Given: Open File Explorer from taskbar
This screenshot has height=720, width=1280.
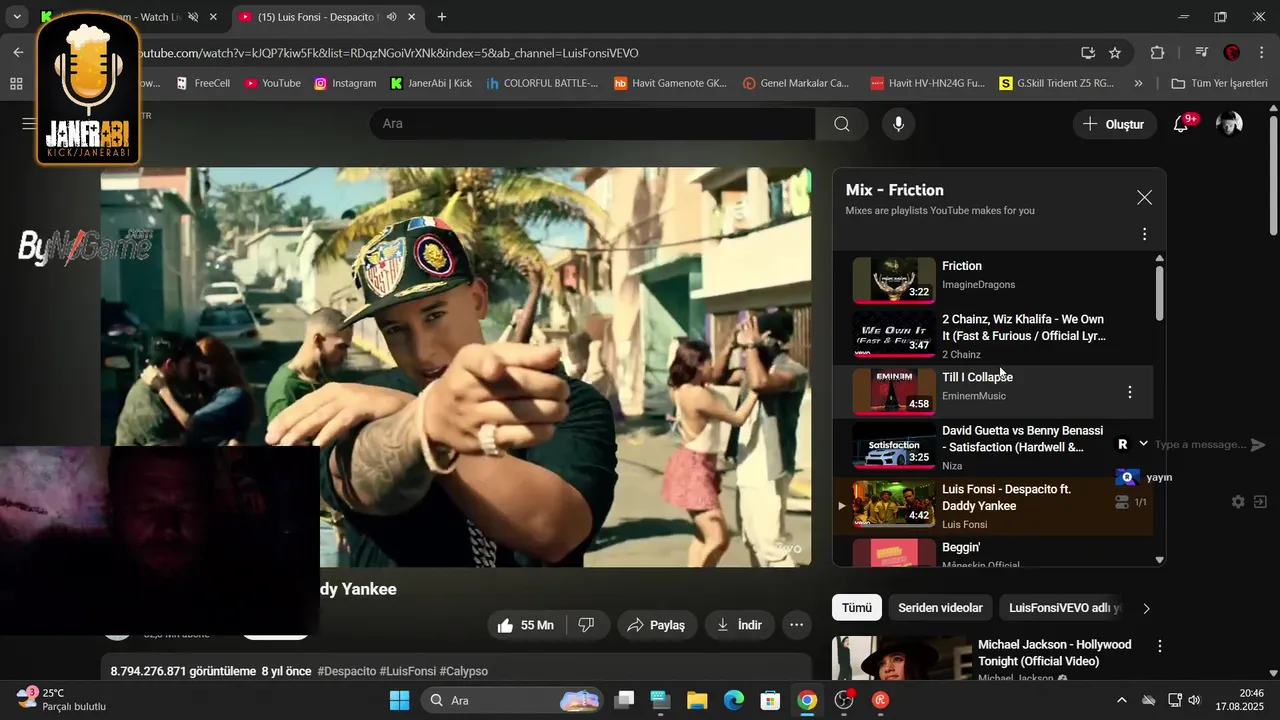Looking at the screenshot, I should coord(697,700).
